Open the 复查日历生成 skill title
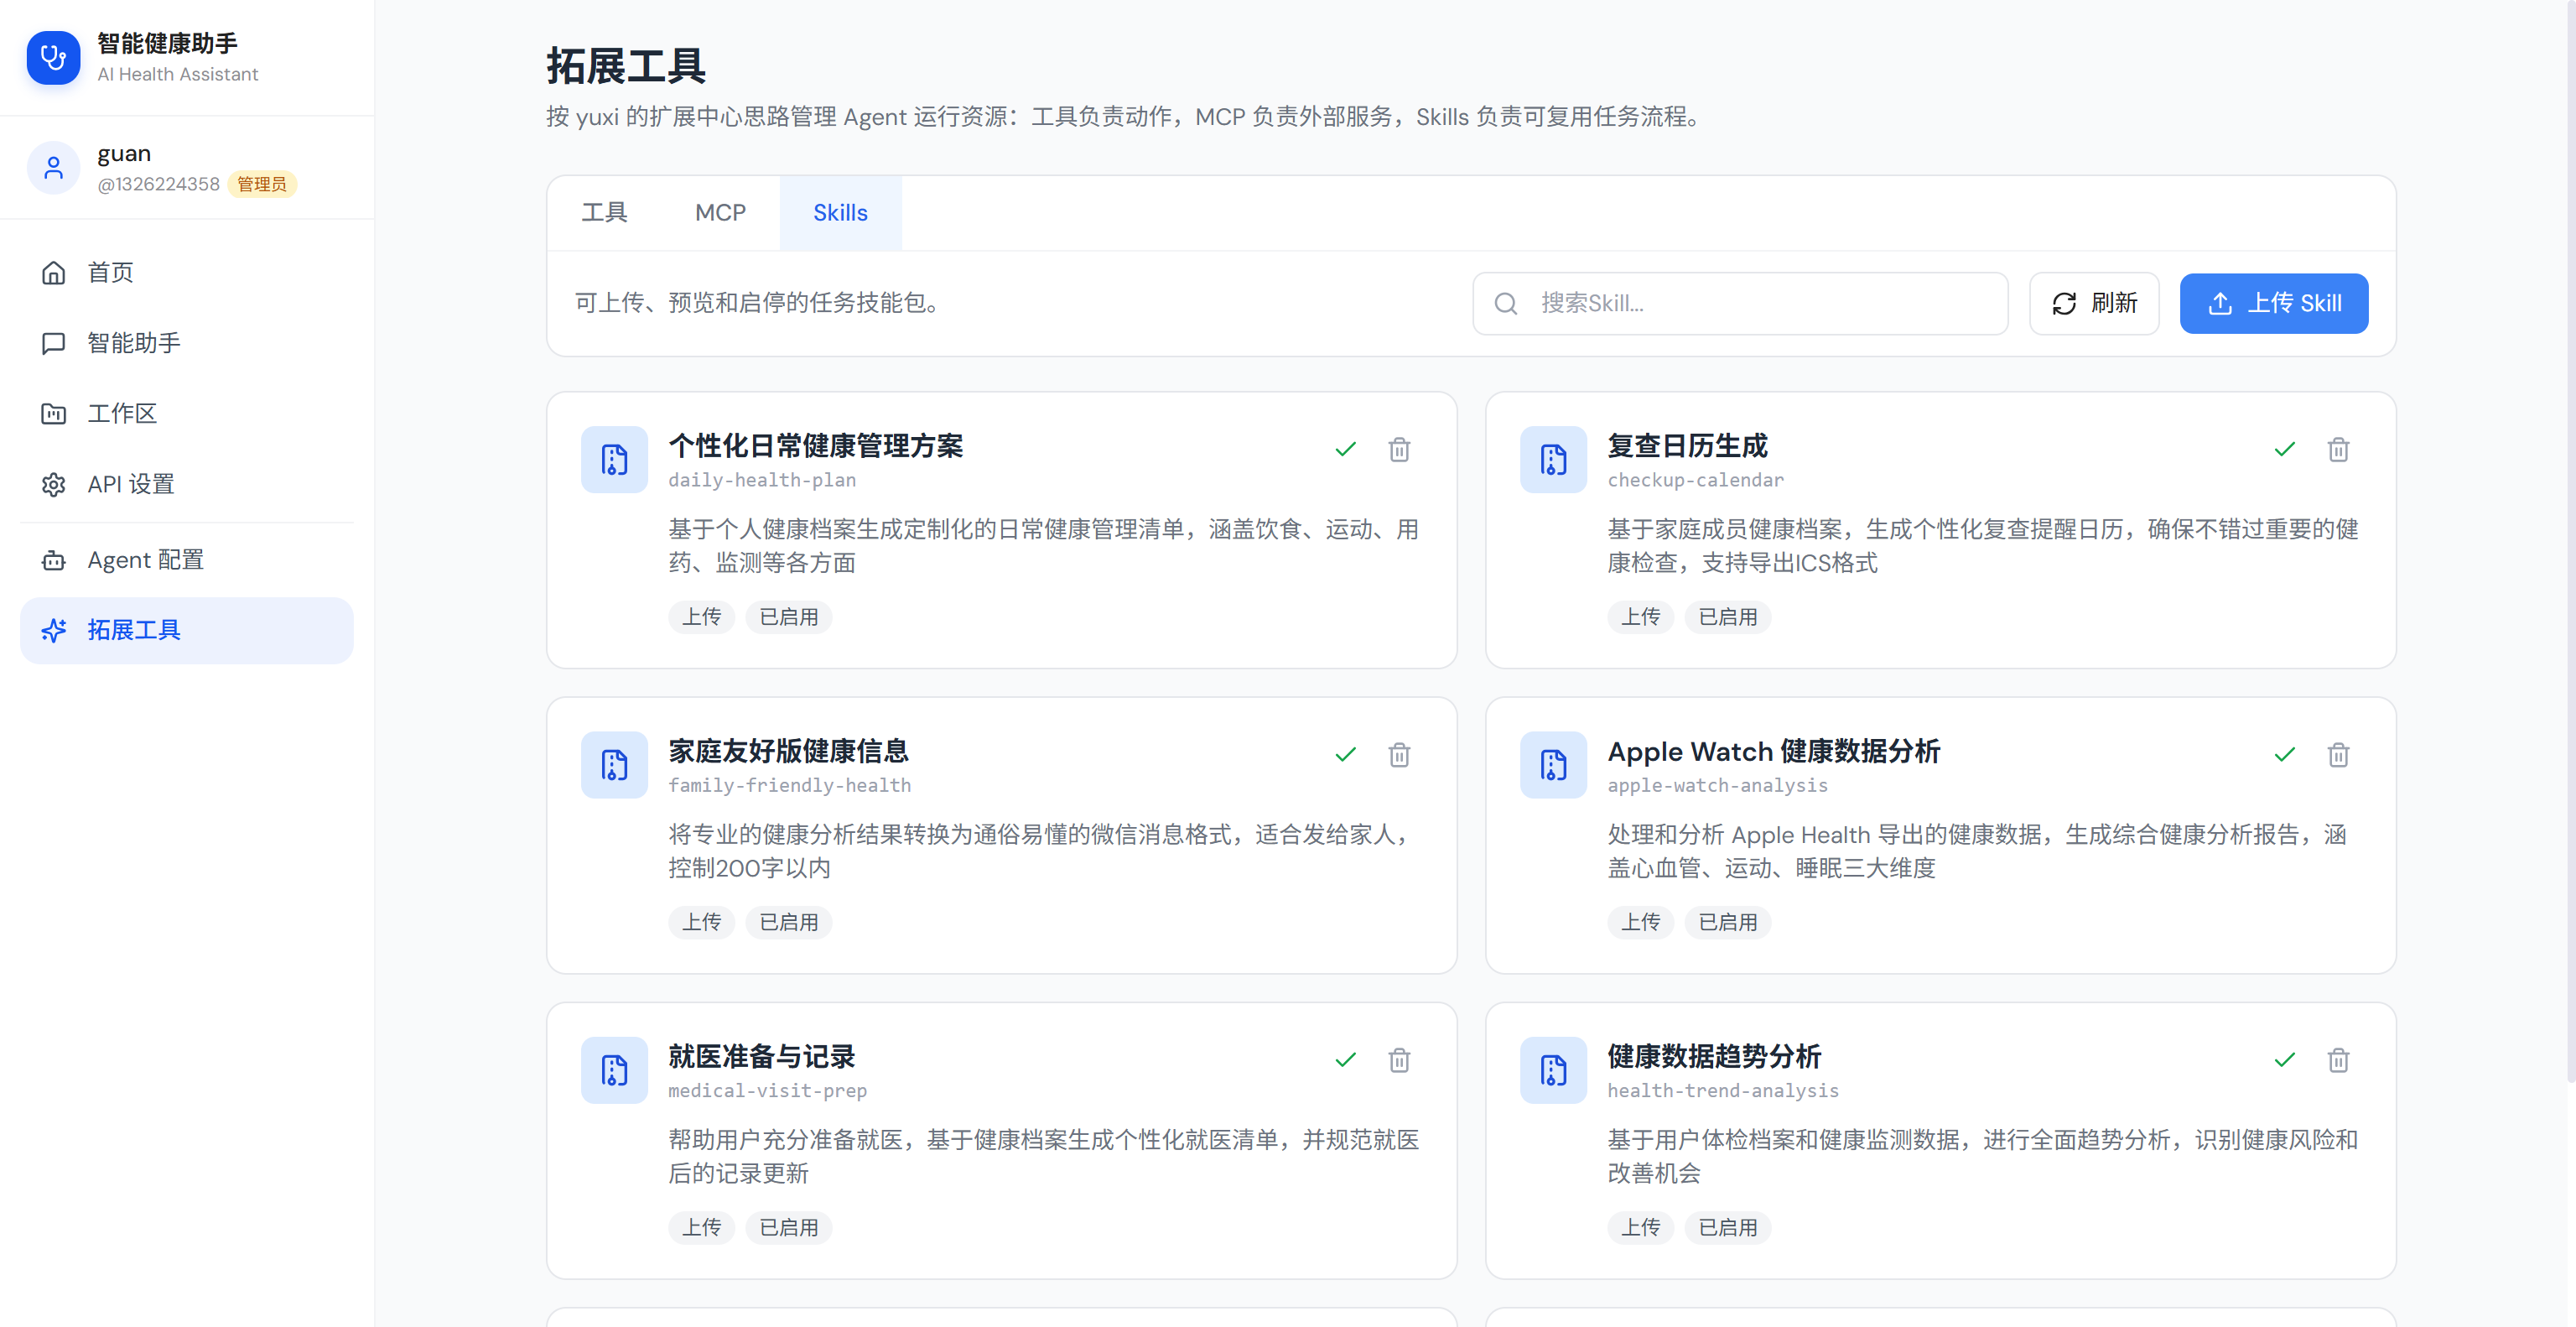Screen dimensions: 2576x1327 (x=1687, y=446)
